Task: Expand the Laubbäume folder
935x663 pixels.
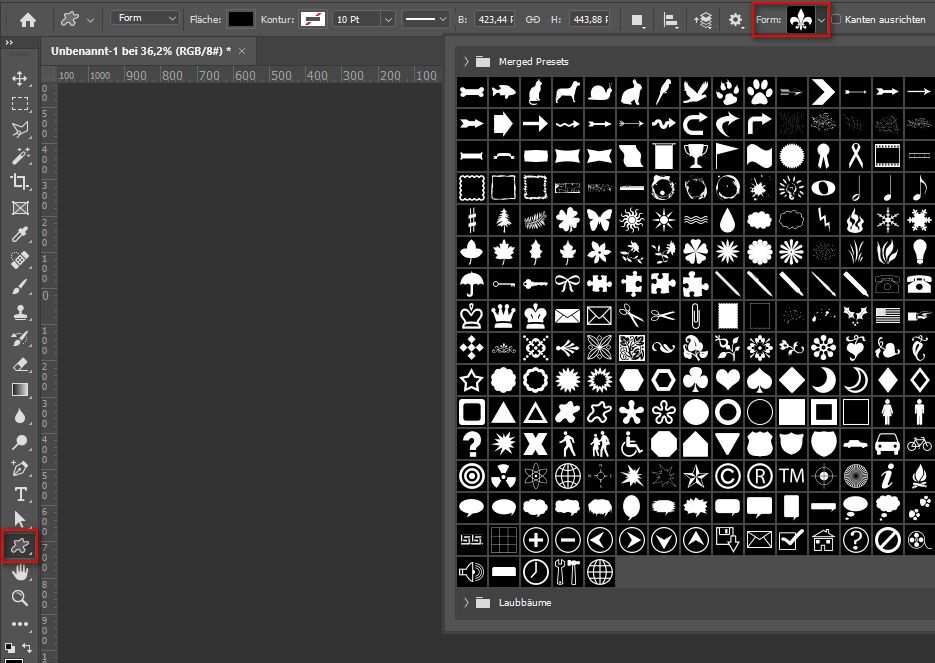Action: pos(466,603)
